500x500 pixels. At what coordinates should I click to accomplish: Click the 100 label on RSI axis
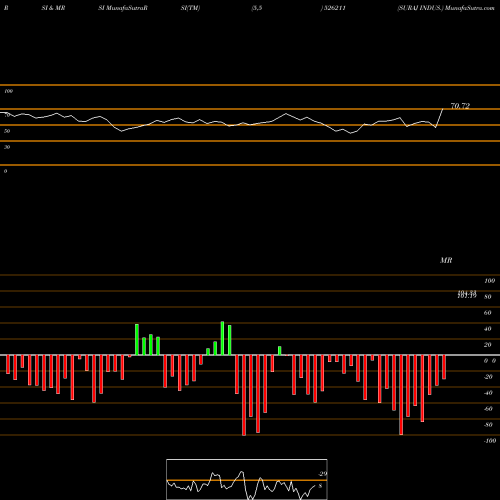(x=8, y=91)
